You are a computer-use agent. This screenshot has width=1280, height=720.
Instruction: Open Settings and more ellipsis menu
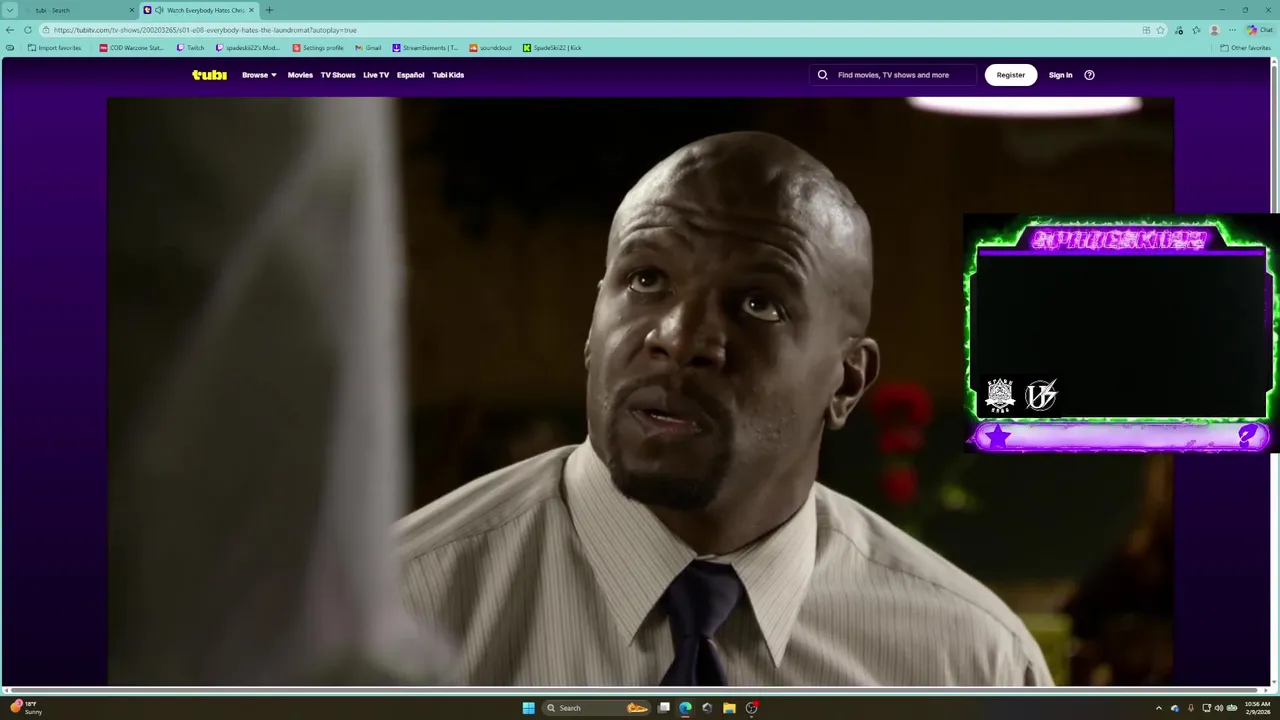coord(1232,30)
